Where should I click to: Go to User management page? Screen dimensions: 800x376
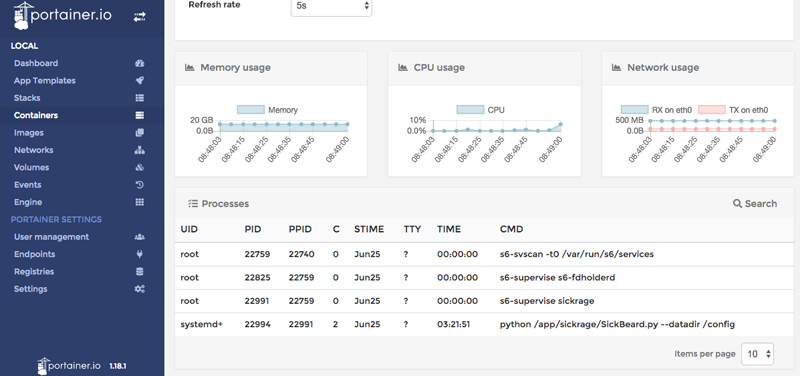pyautogui.click(x=52, y=237)
